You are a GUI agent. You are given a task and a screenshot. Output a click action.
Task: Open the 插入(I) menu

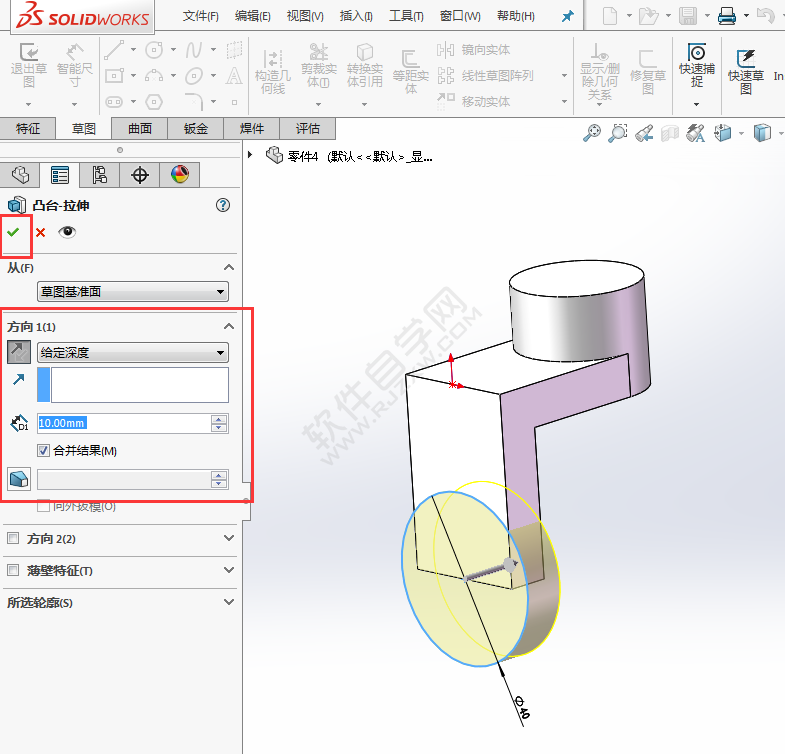click(x=356, y=16)
